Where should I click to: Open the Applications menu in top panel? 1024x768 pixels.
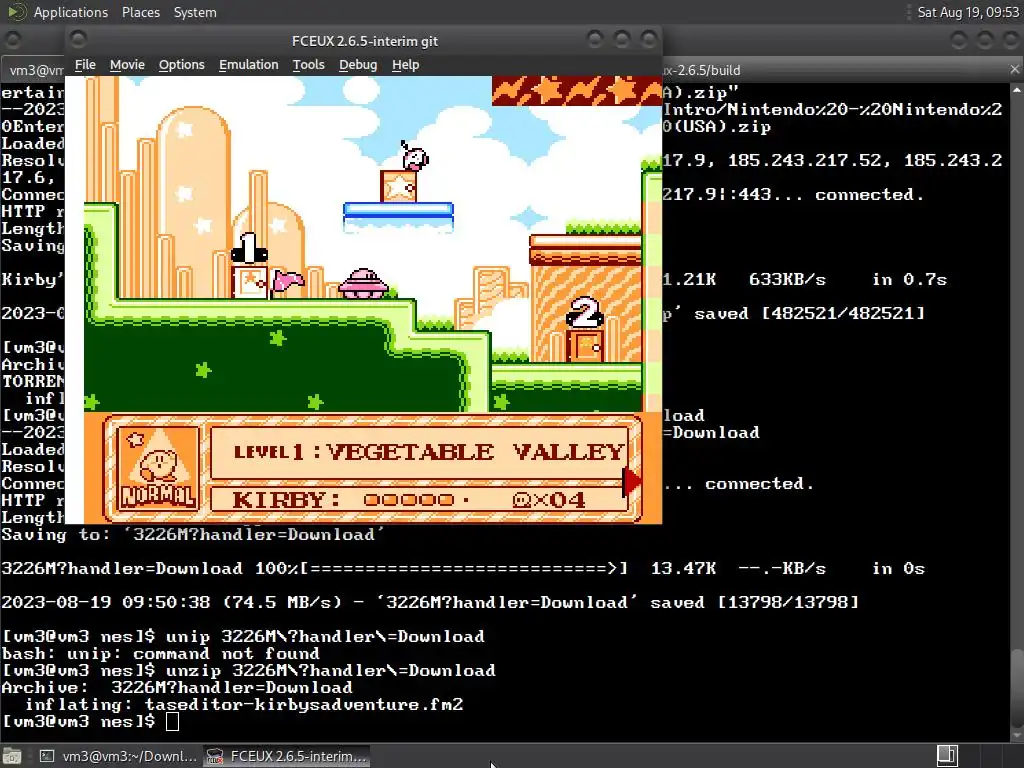click(x=71, y=12)
